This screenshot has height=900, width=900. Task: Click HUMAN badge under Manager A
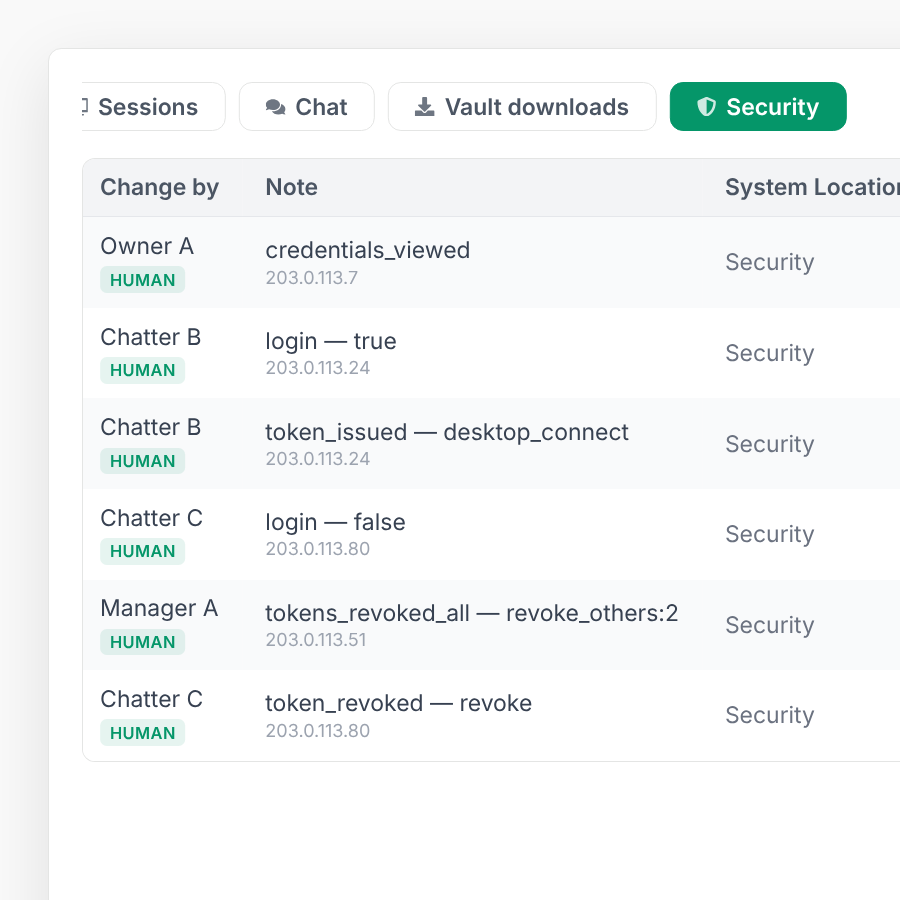(142, 642)
